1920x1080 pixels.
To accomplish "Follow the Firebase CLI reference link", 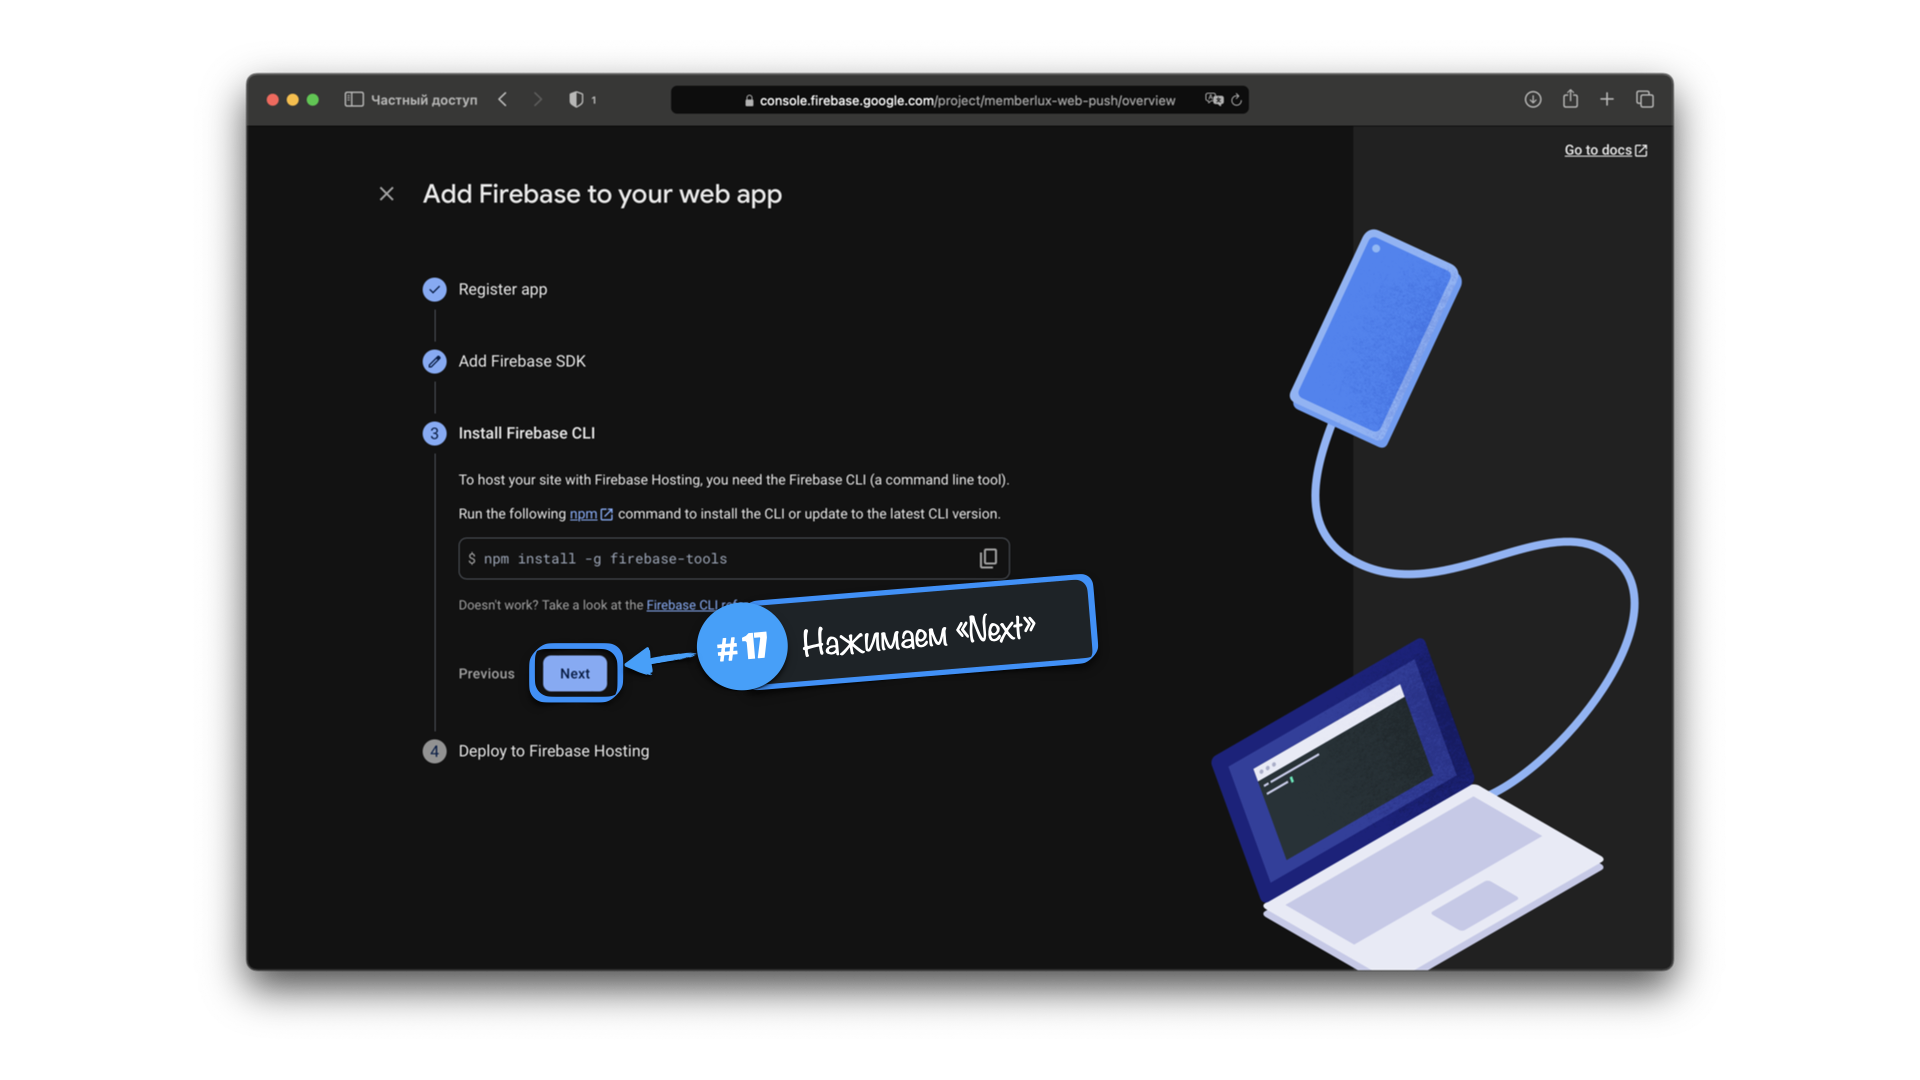I will (680, 605).
